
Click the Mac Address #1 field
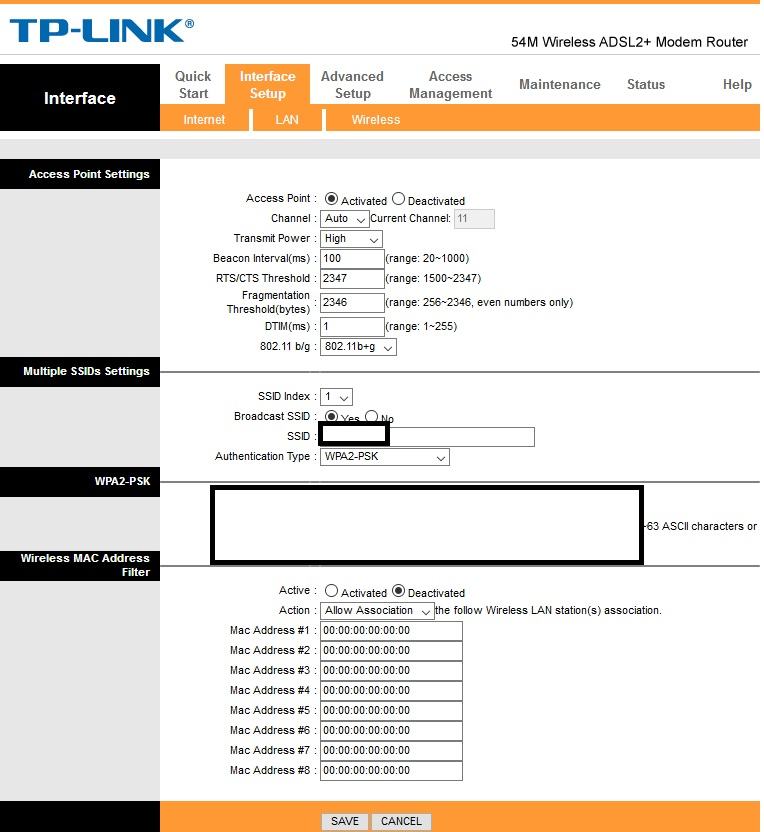tap(391, 631)
